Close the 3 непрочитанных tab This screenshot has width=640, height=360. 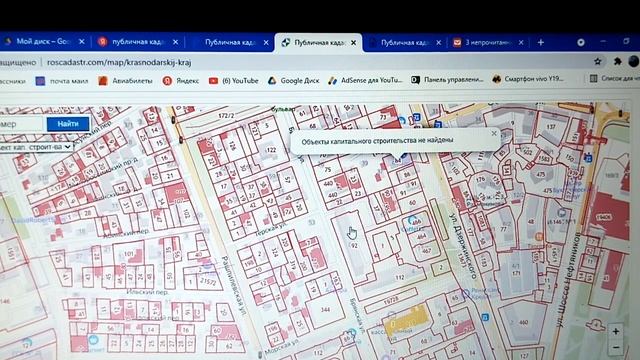click(x=521, y=42)
